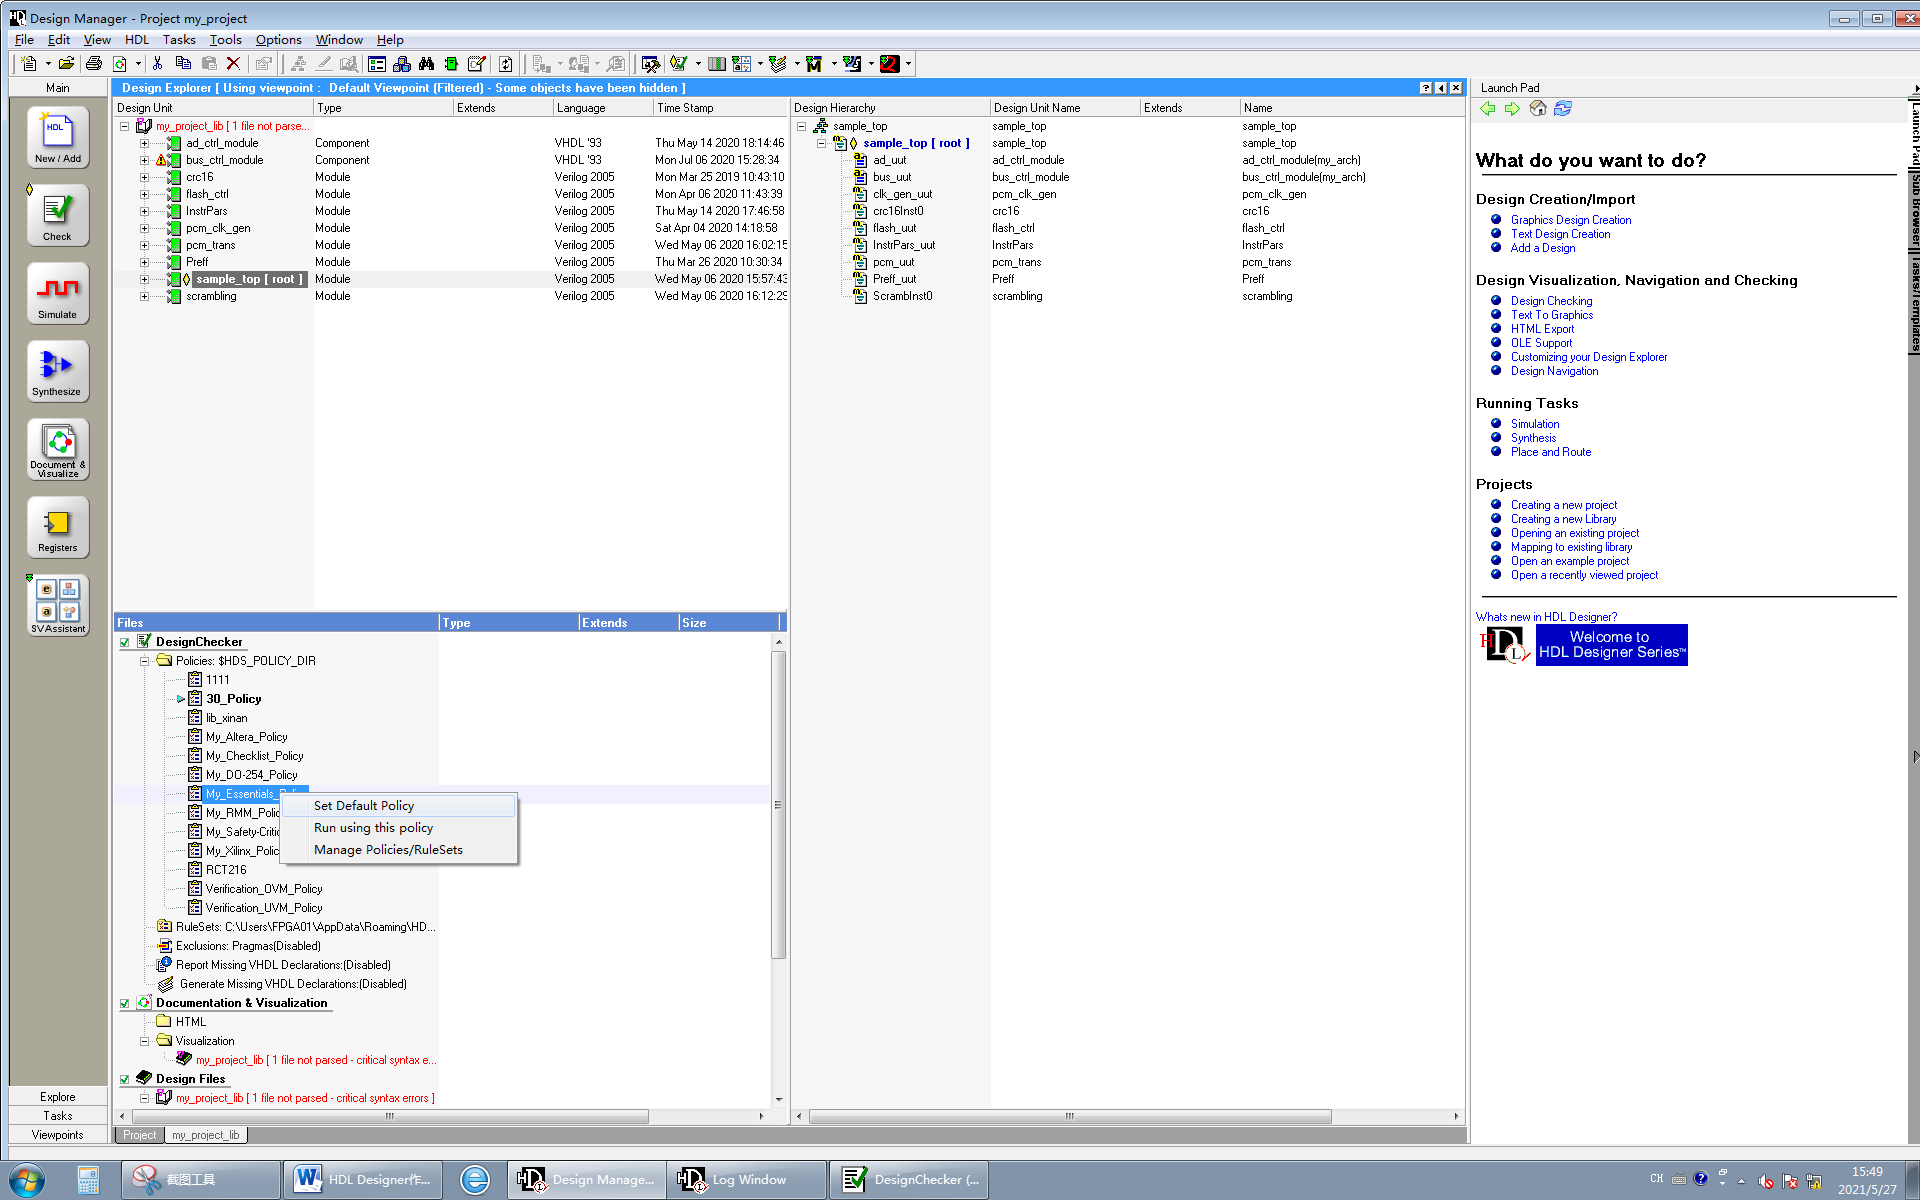The width and height of the screenshot is (1920, 1200).
Task: Click the Files panel vertical scrollbar
Action: [778, 805]
